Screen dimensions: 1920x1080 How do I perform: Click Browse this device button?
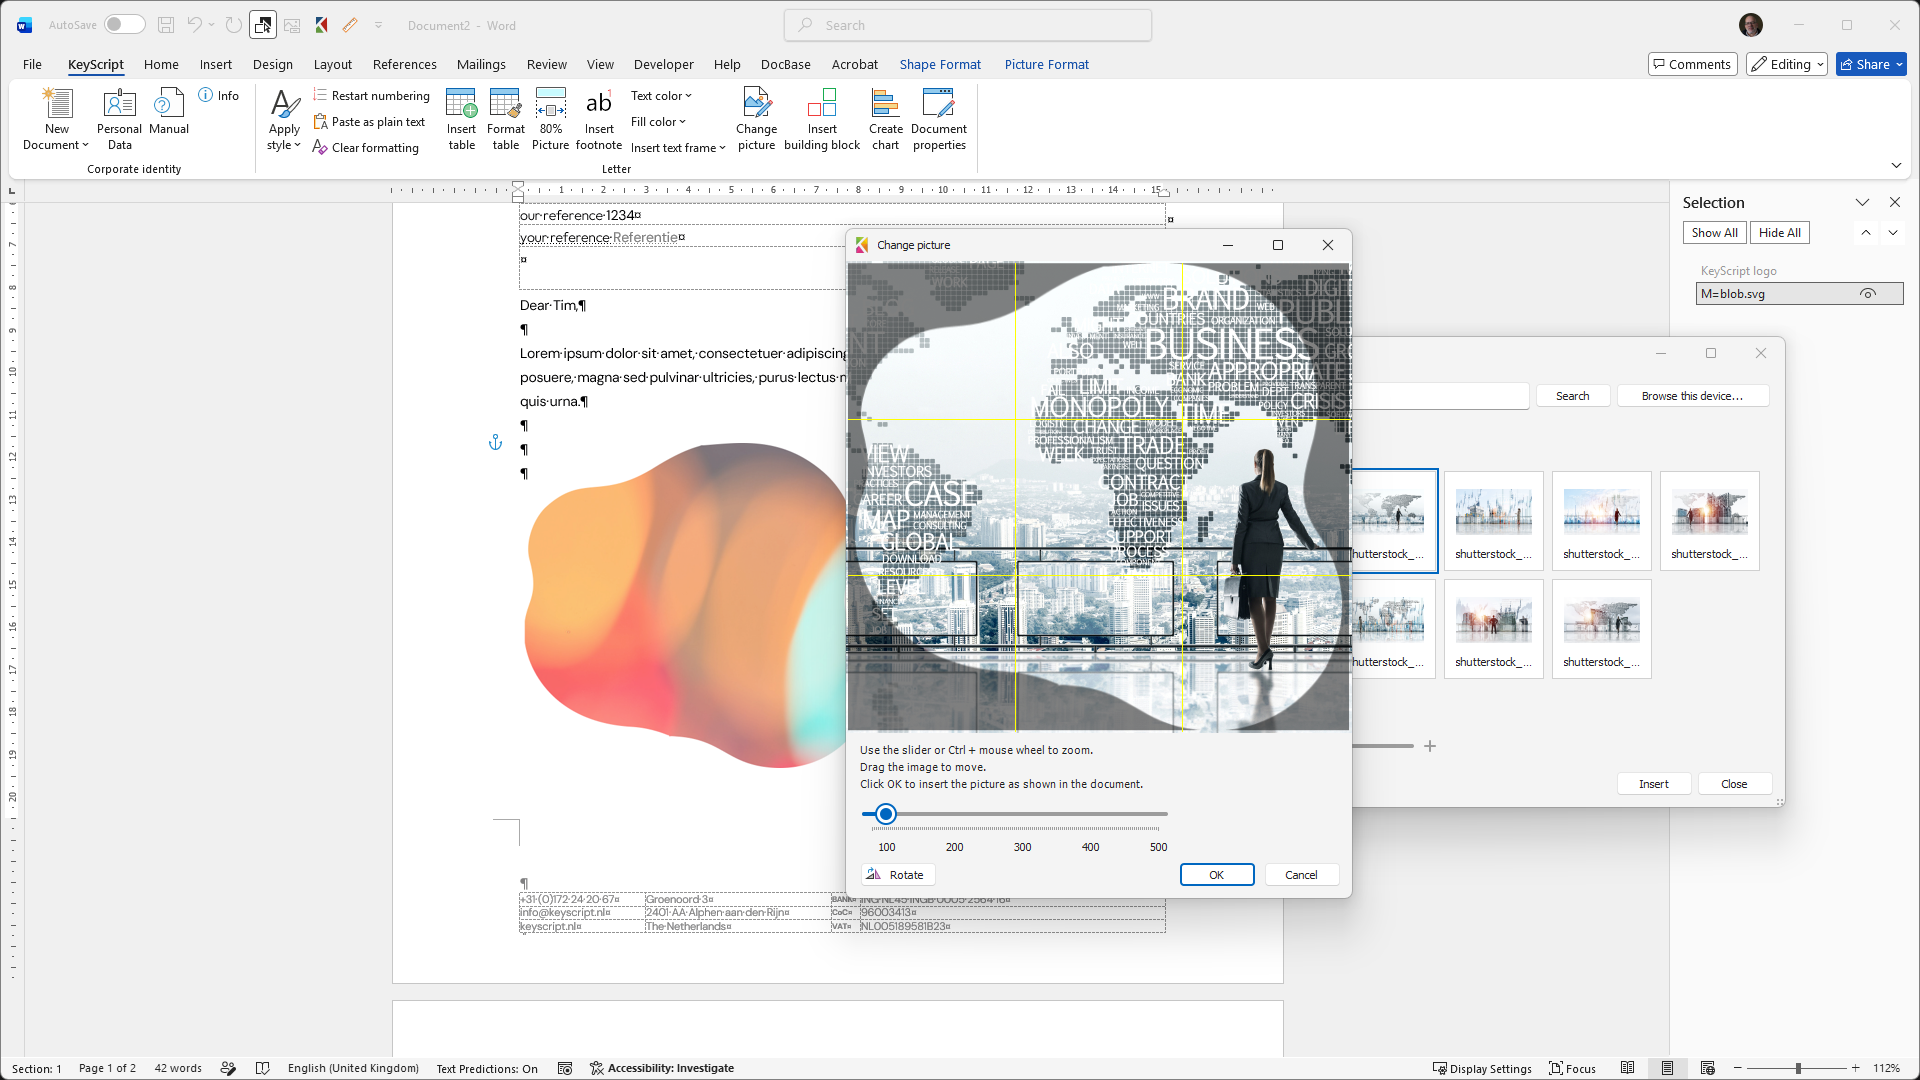[x=1692, y=396]
